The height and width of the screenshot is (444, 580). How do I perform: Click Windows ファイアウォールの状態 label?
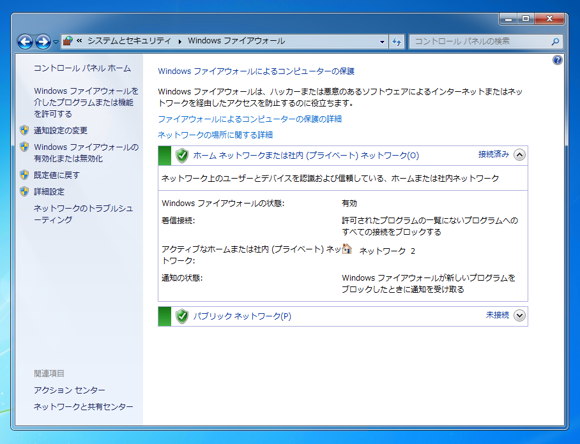[223, 203]
